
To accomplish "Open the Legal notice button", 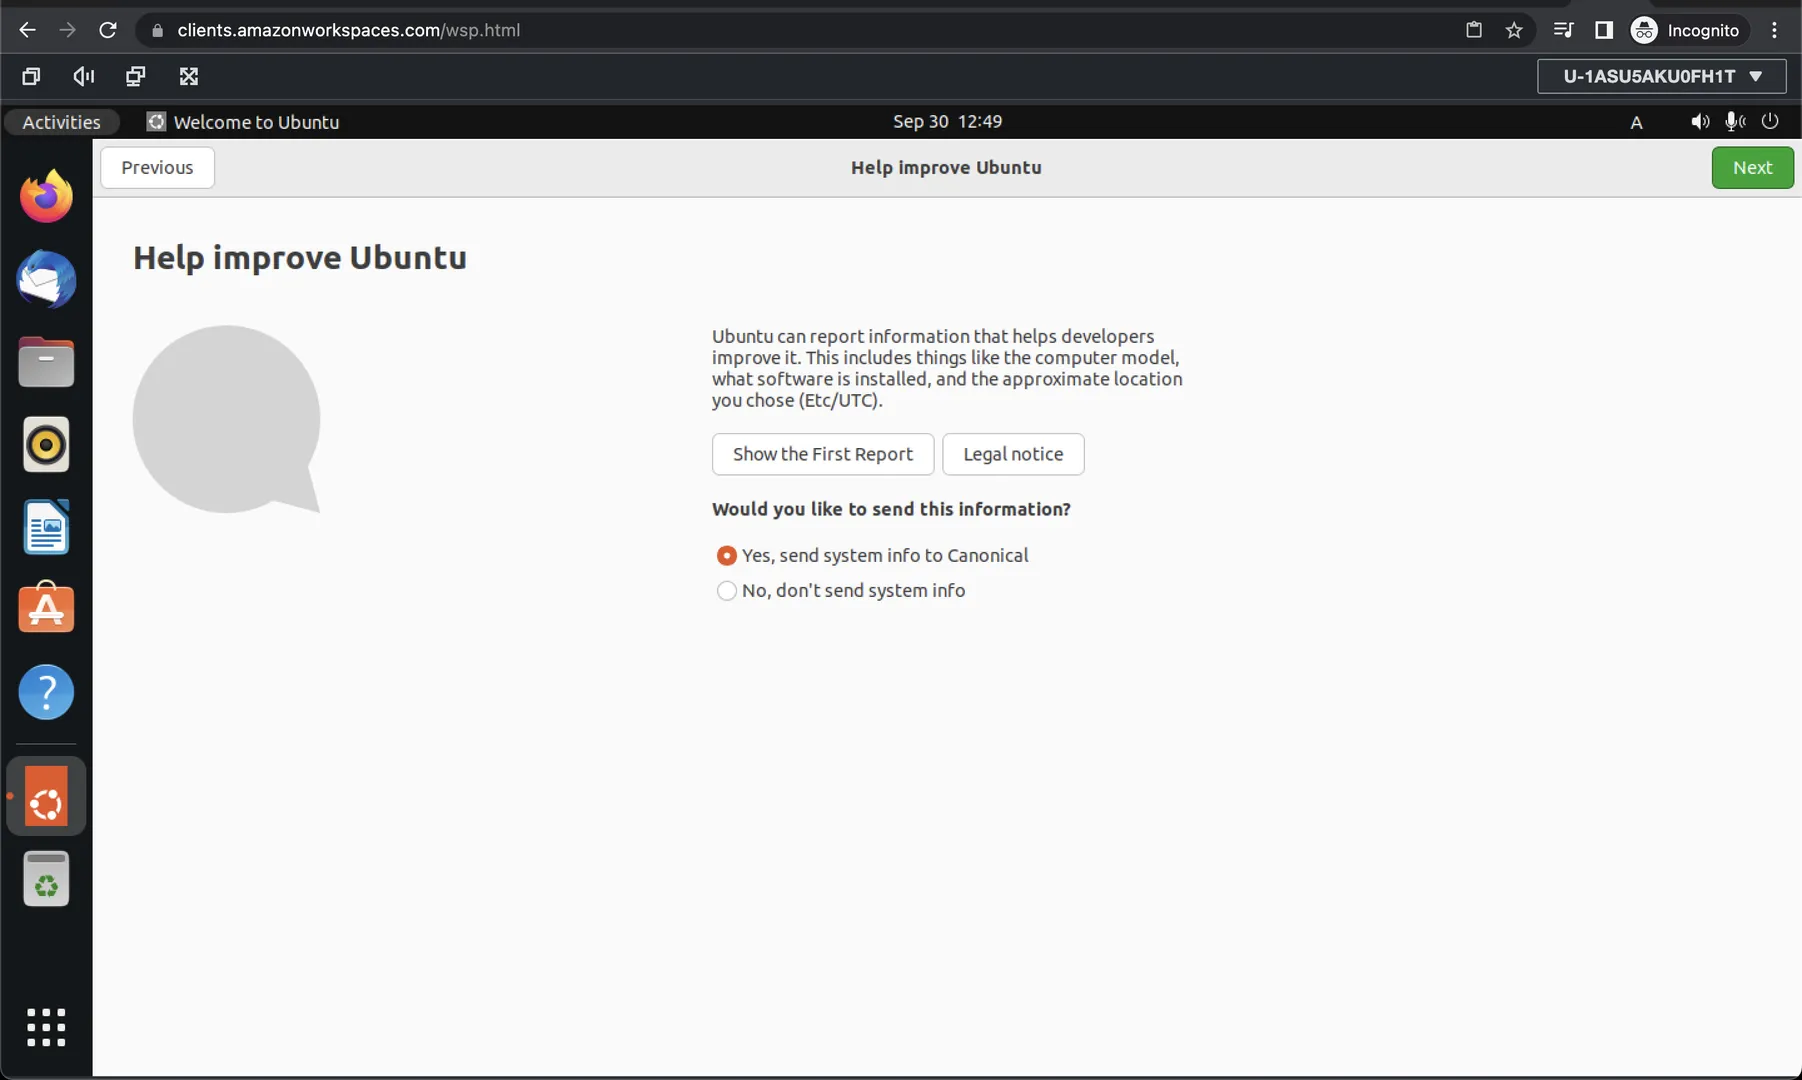I will click(x=1012, y=454).
